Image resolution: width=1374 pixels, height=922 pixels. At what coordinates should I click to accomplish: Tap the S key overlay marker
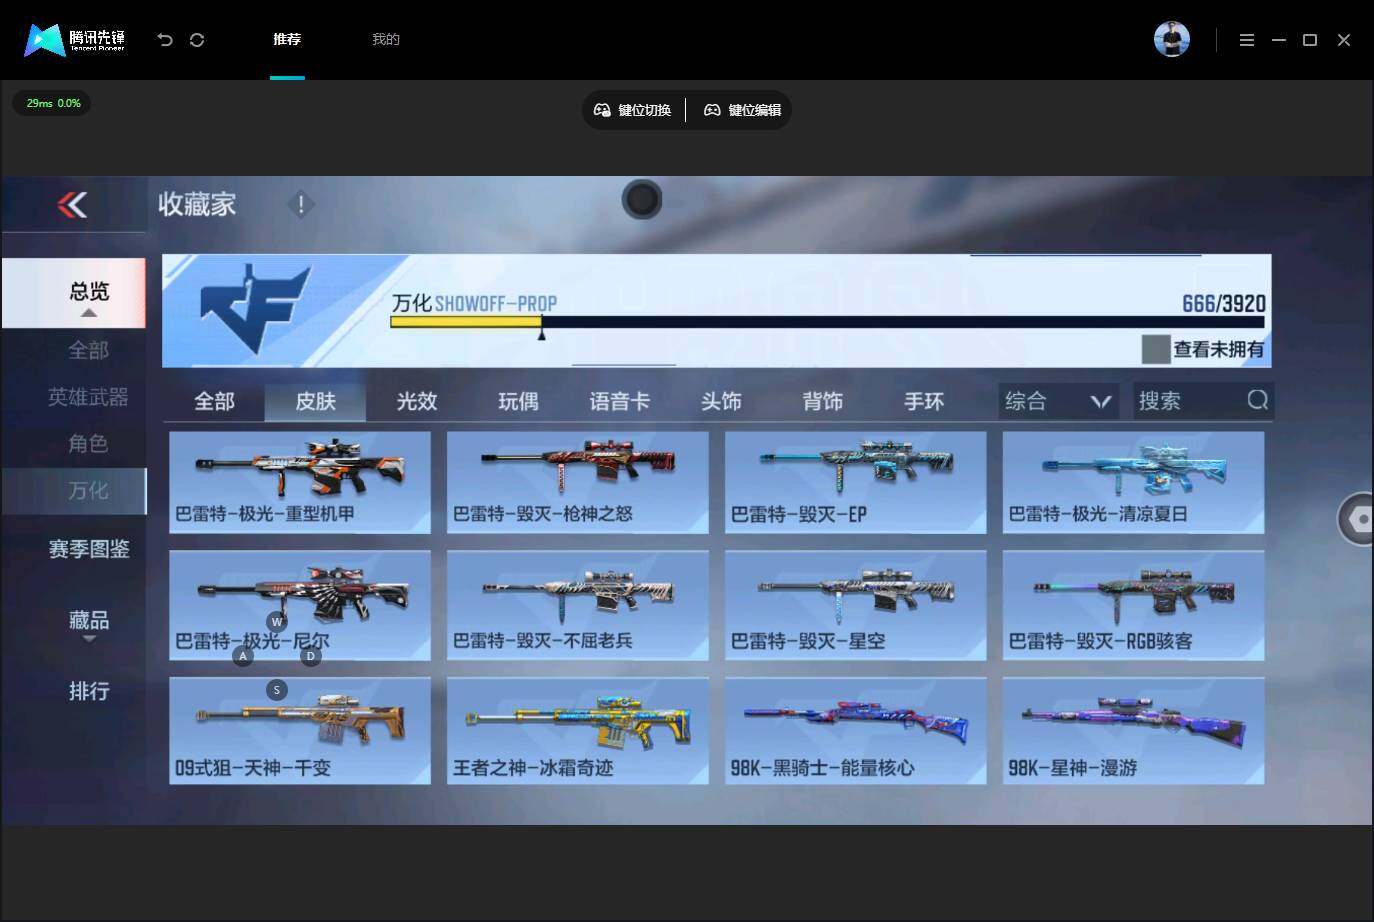point(277,690)
